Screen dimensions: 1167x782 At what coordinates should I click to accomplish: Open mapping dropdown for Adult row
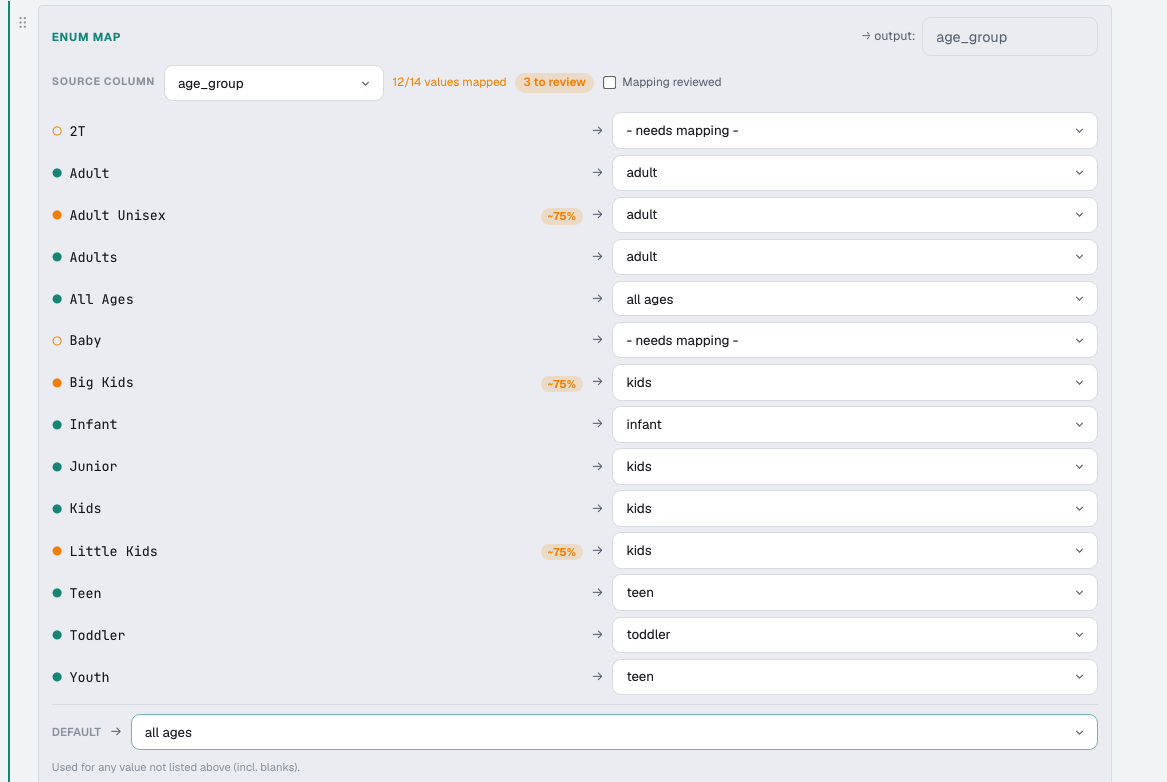pyautogui.click(x=854, y=173)
